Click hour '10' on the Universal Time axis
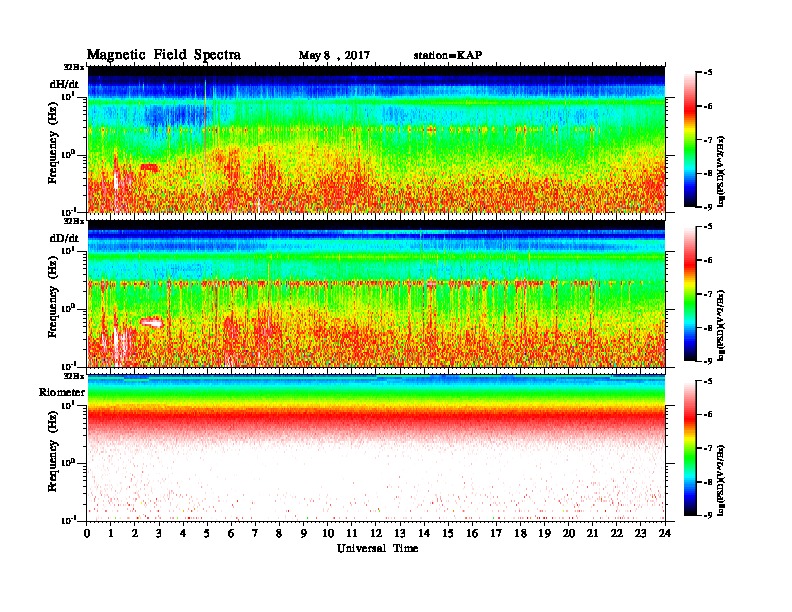792x612 pixels. (328, 533)
